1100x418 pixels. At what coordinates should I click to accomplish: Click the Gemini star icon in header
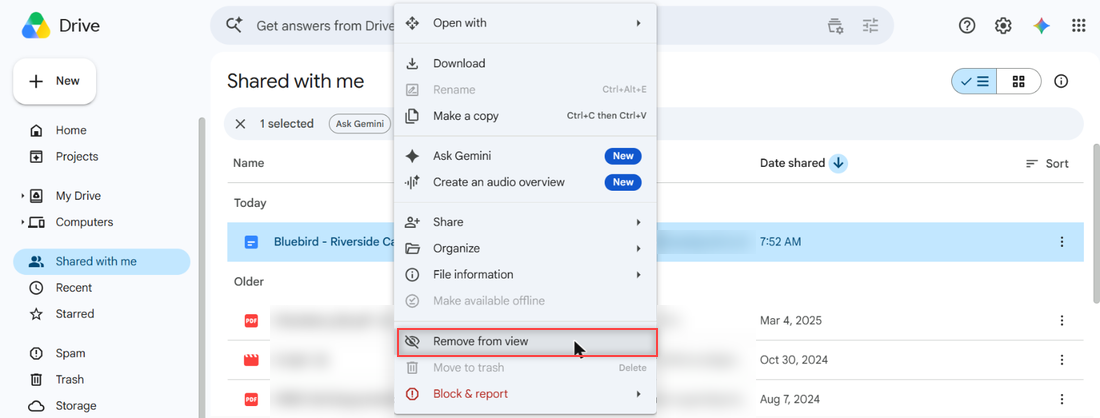(1042, 26)
